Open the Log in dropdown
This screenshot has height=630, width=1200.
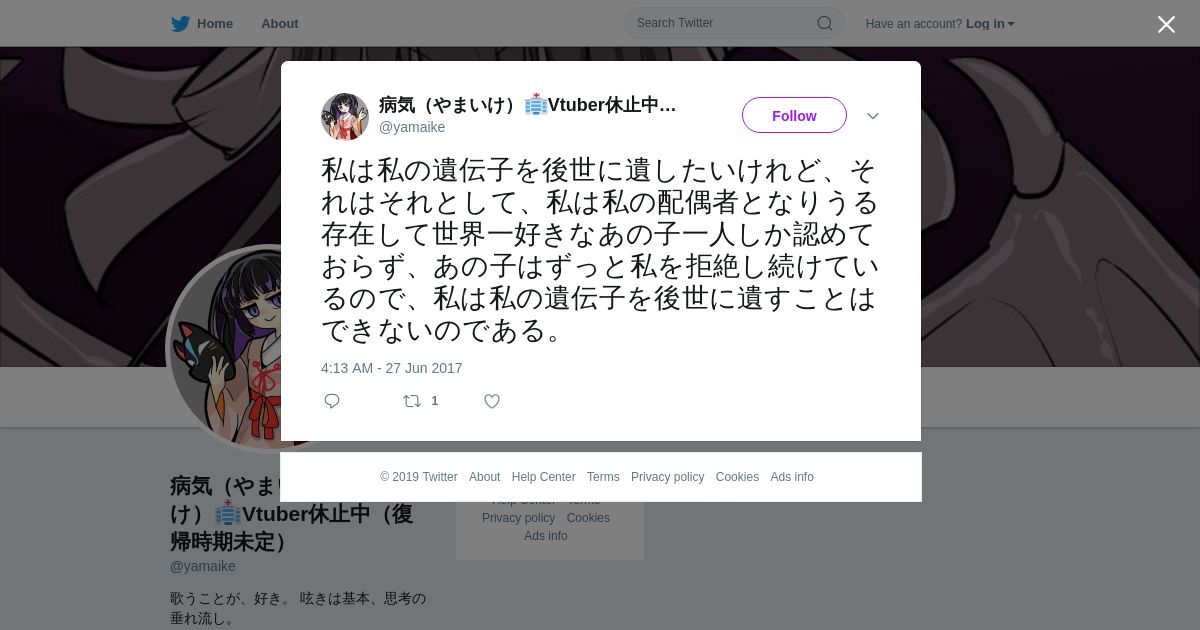point(990,24)
